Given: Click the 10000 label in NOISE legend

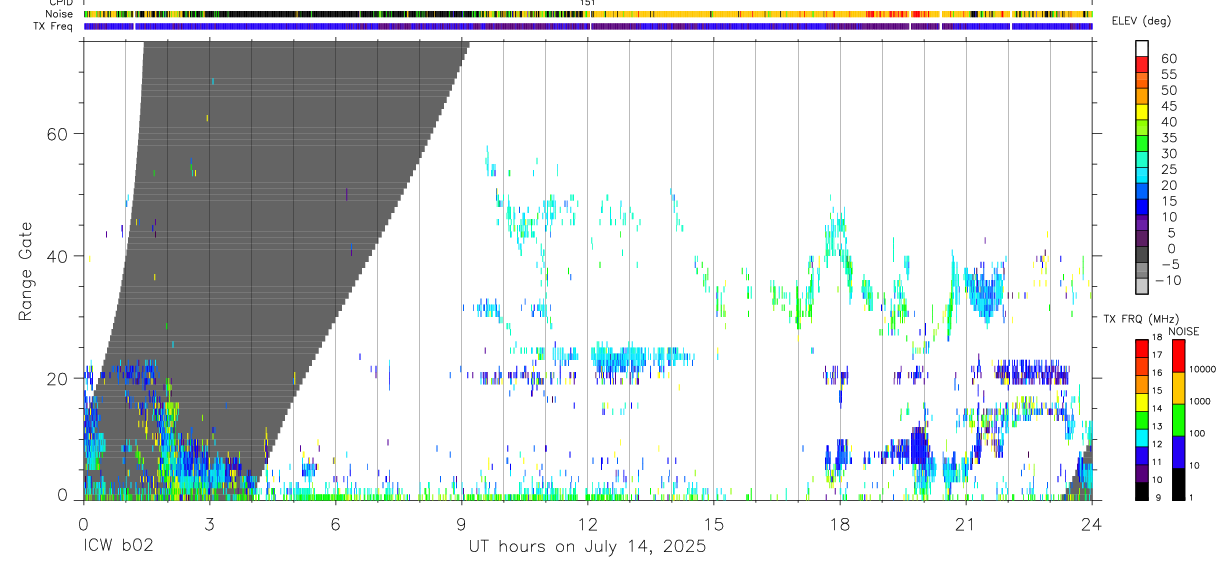Looking at the screenshot, I should pyautogui.click(x=1202, y=369).
